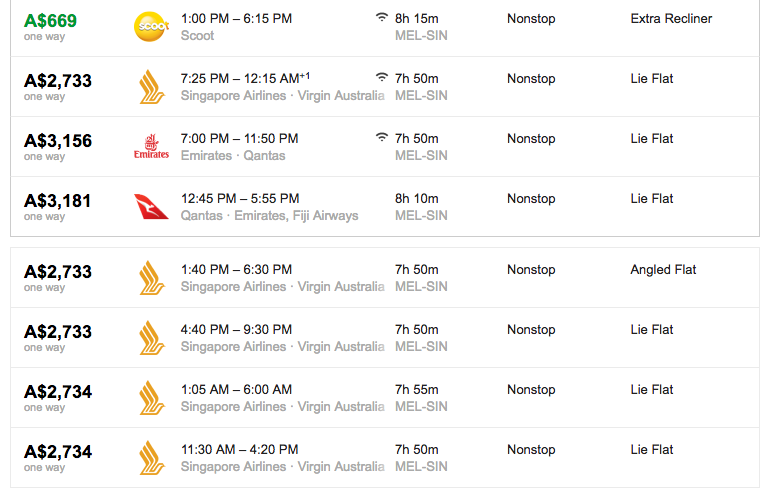The image size is (770, 498).
Task: Click Singapore Airlines logo on 1:40 PM flight
Action: pyautogui.click(x=152, y=277)
